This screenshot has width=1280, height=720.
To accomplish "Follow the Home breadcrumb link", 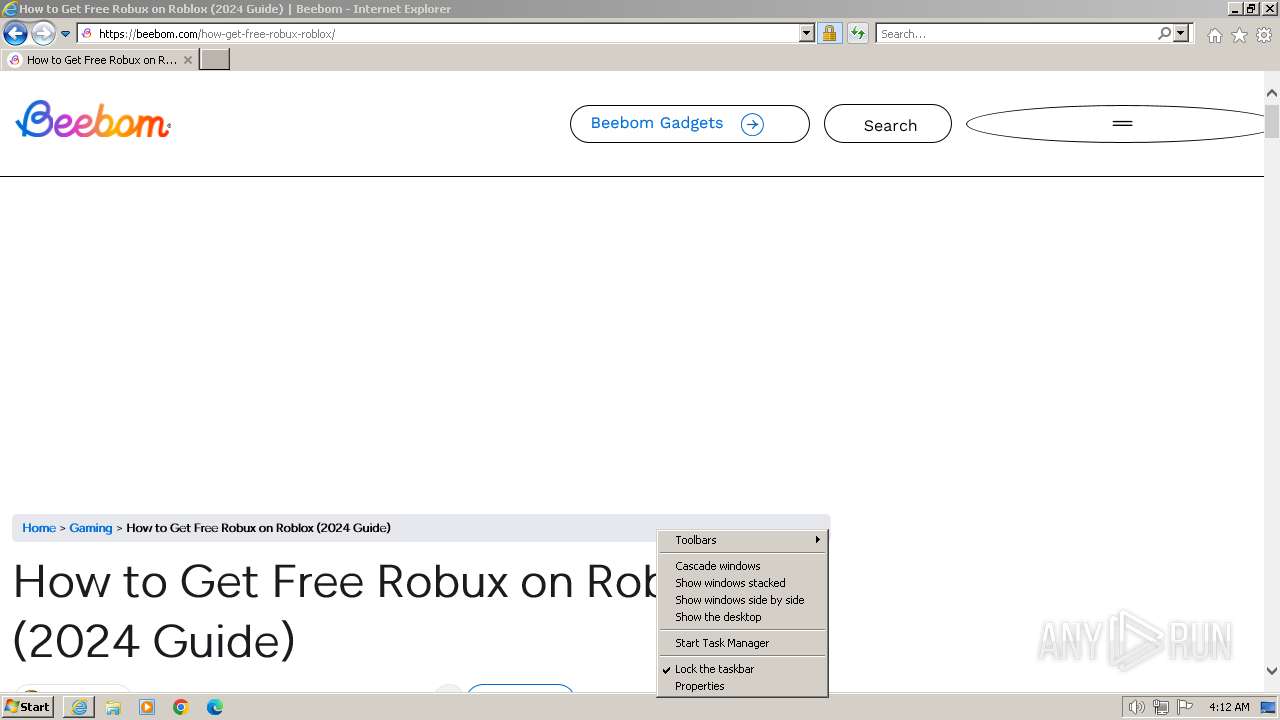I will point(39,528).
